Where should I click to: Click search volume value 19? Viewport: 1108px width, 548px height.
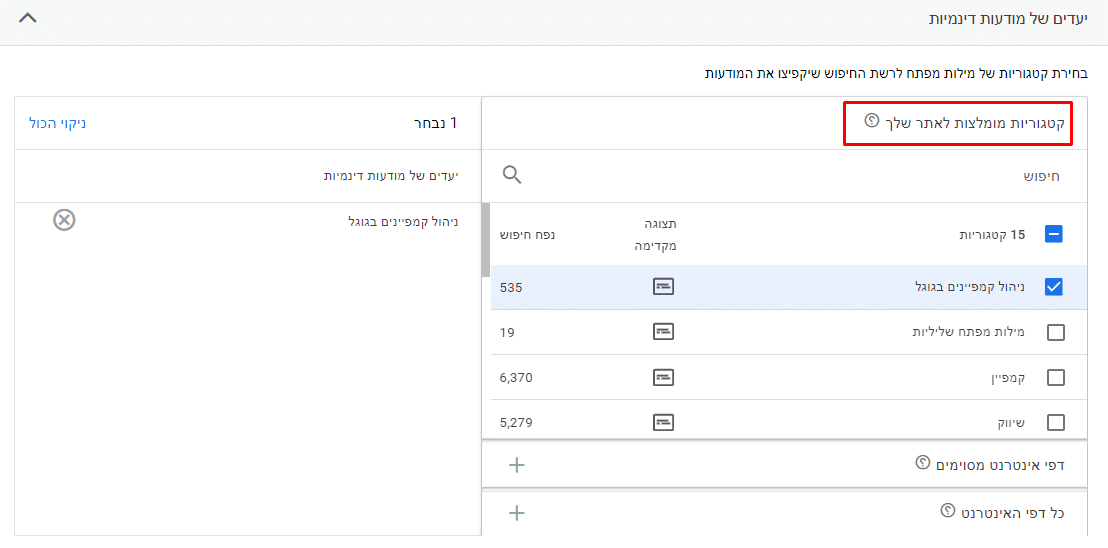coord(507,332)
